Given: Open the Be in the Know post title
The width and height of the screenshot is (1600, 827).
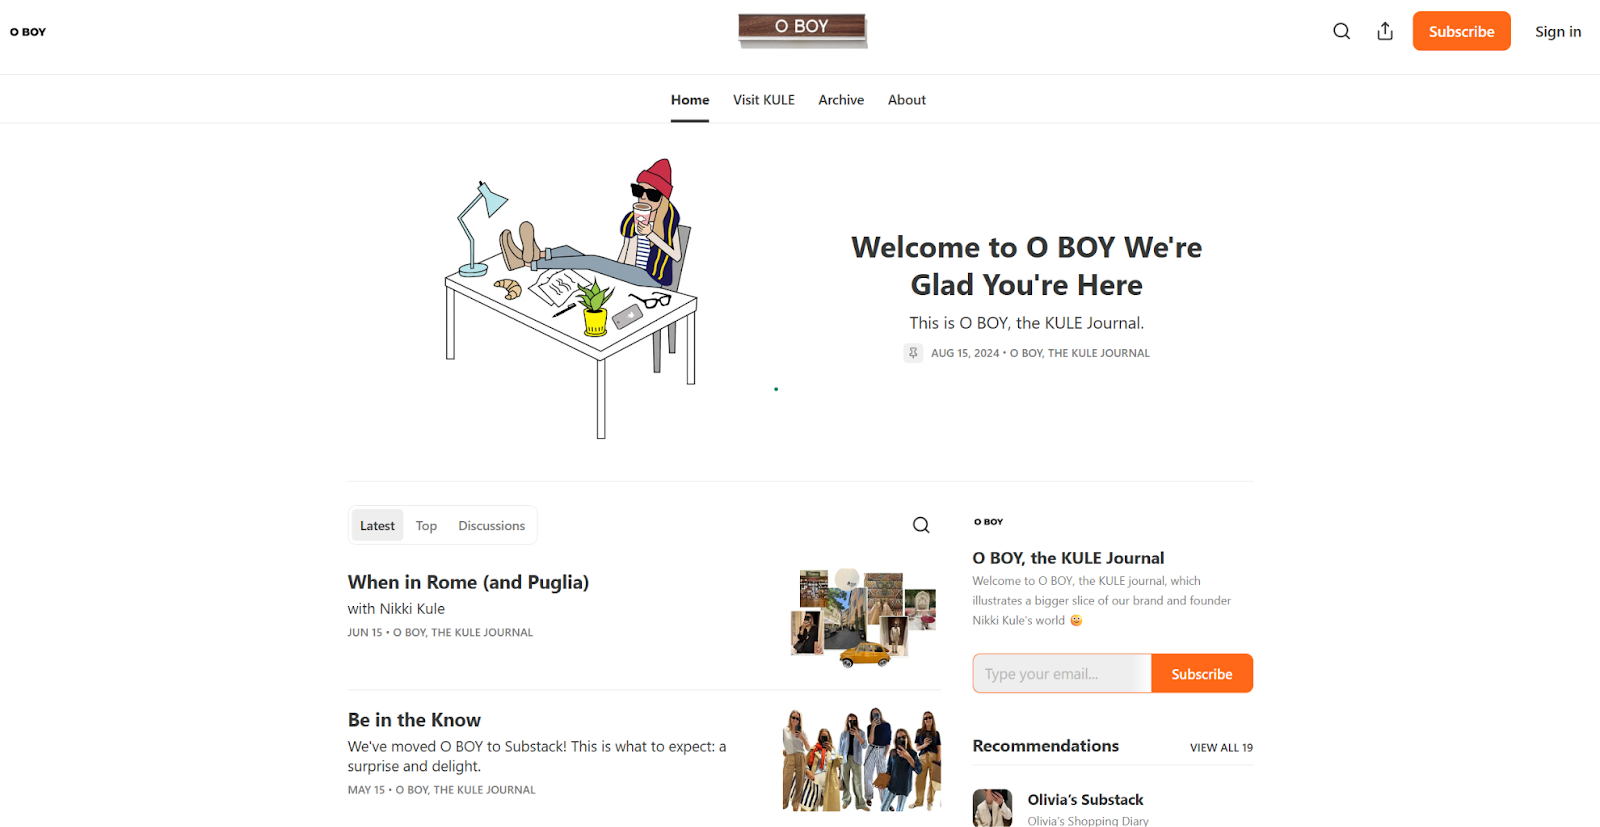Looking at the screenshot, I should pos(414,720).
